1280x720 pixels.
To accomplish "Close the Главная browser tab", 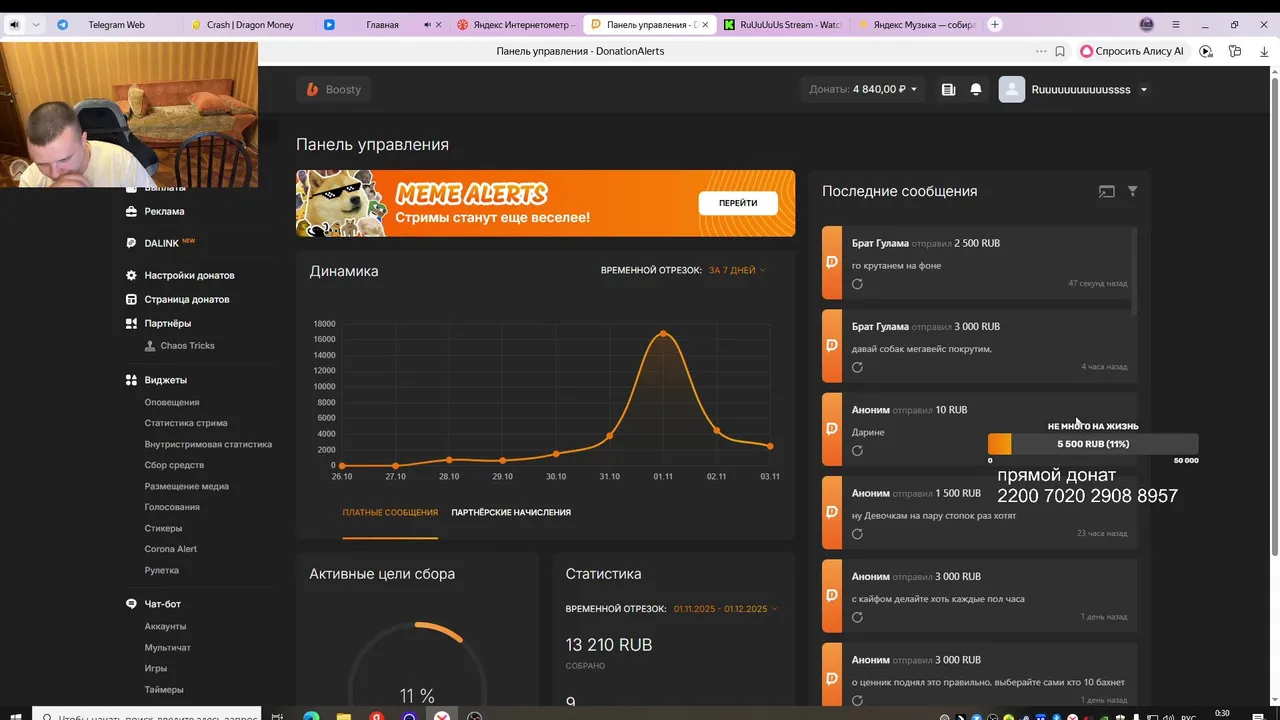I will click(x=440, y=25).
